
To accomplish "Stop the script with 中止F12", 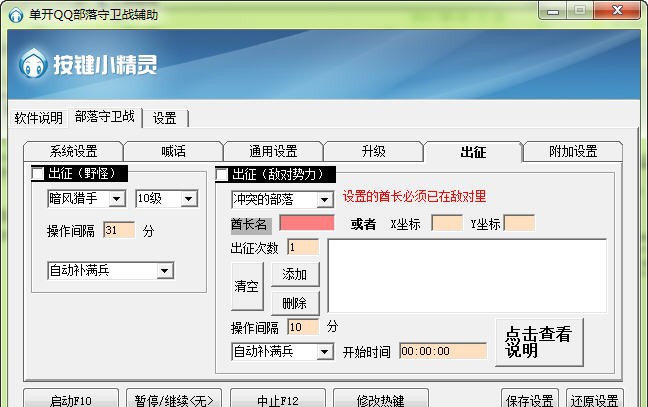I will click(278, 399).
